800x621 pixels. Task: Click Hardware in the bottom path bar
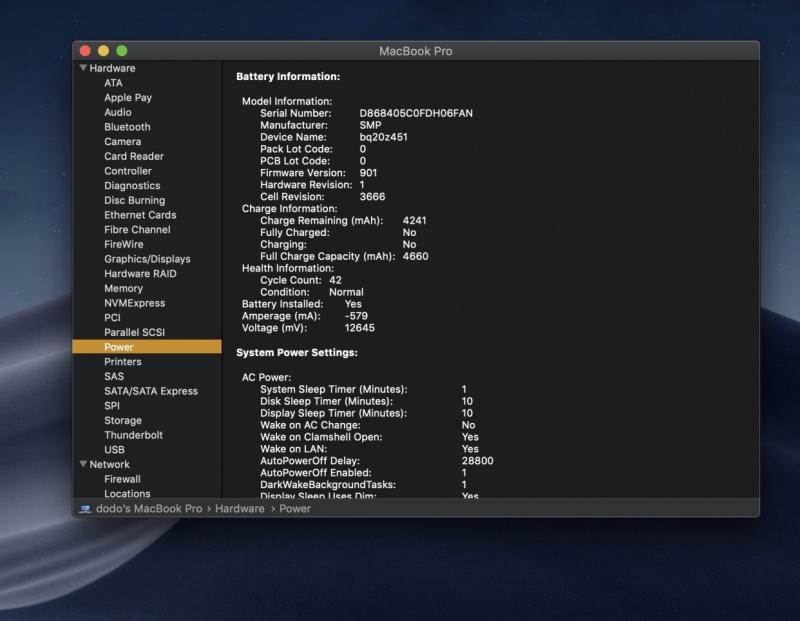240,509
